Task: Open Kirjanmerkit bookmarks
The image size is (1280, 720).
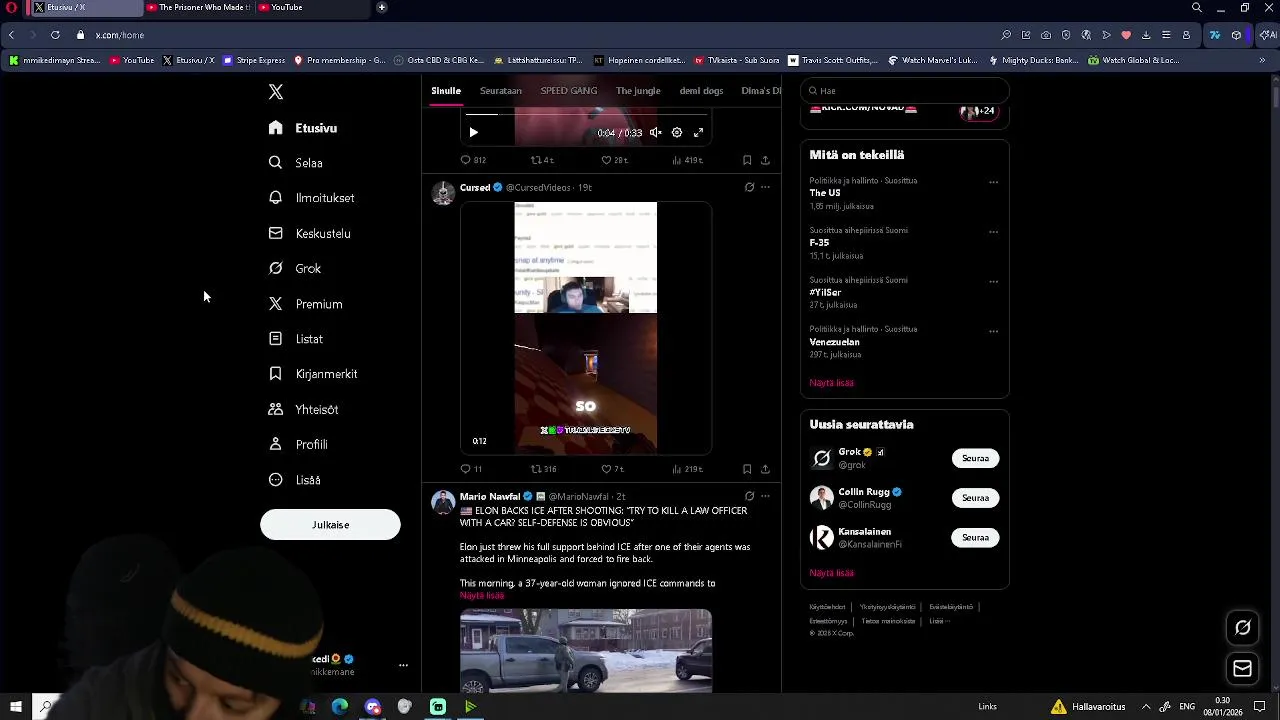Action: (x=312, y=374)
